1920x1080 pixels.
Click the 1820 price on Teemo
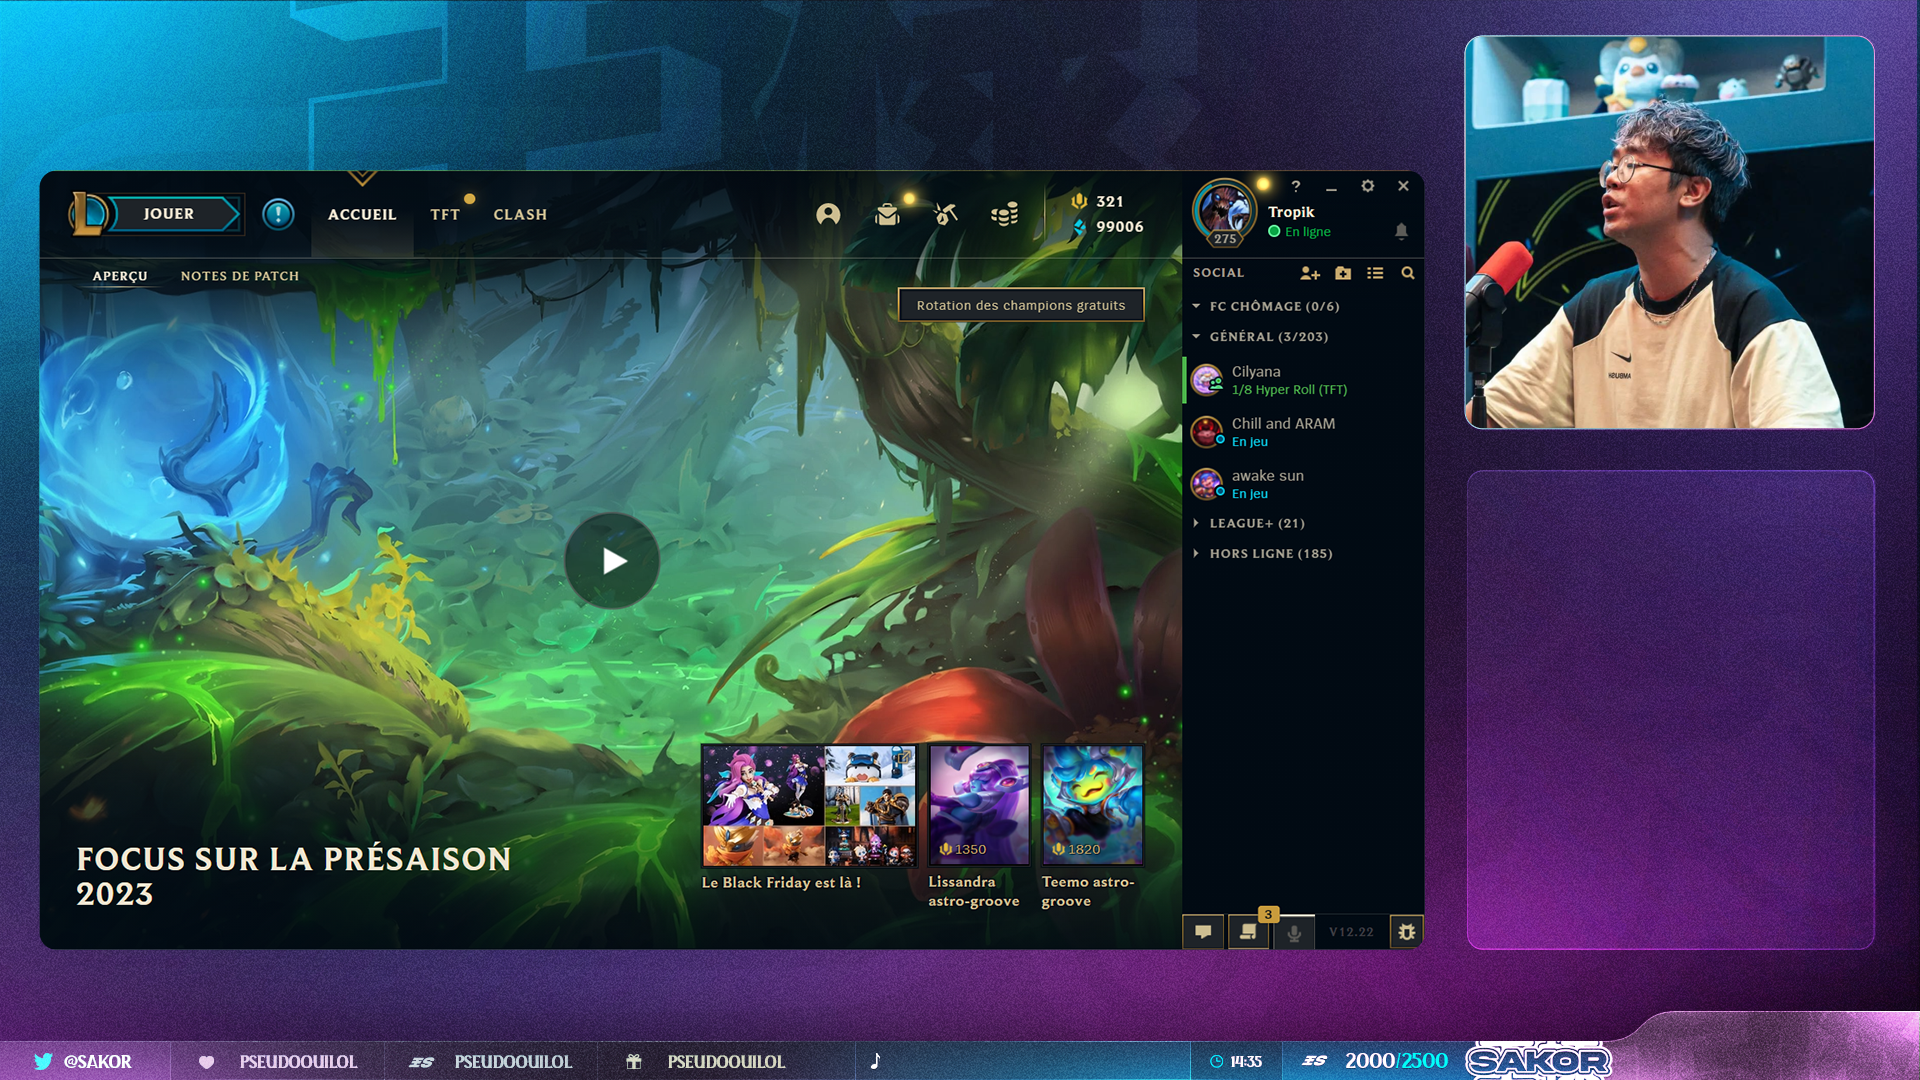pos(1076,849)
